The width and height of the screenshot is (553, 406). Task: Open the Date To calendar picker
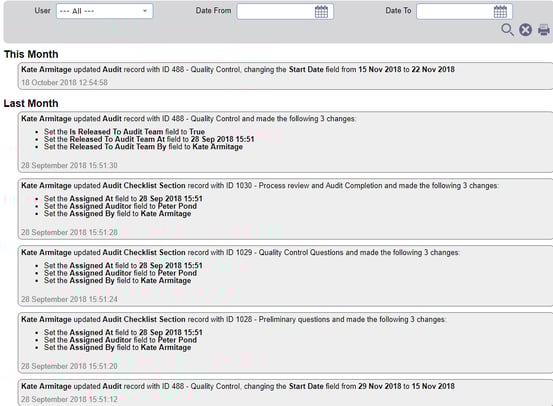click(500, 12)
